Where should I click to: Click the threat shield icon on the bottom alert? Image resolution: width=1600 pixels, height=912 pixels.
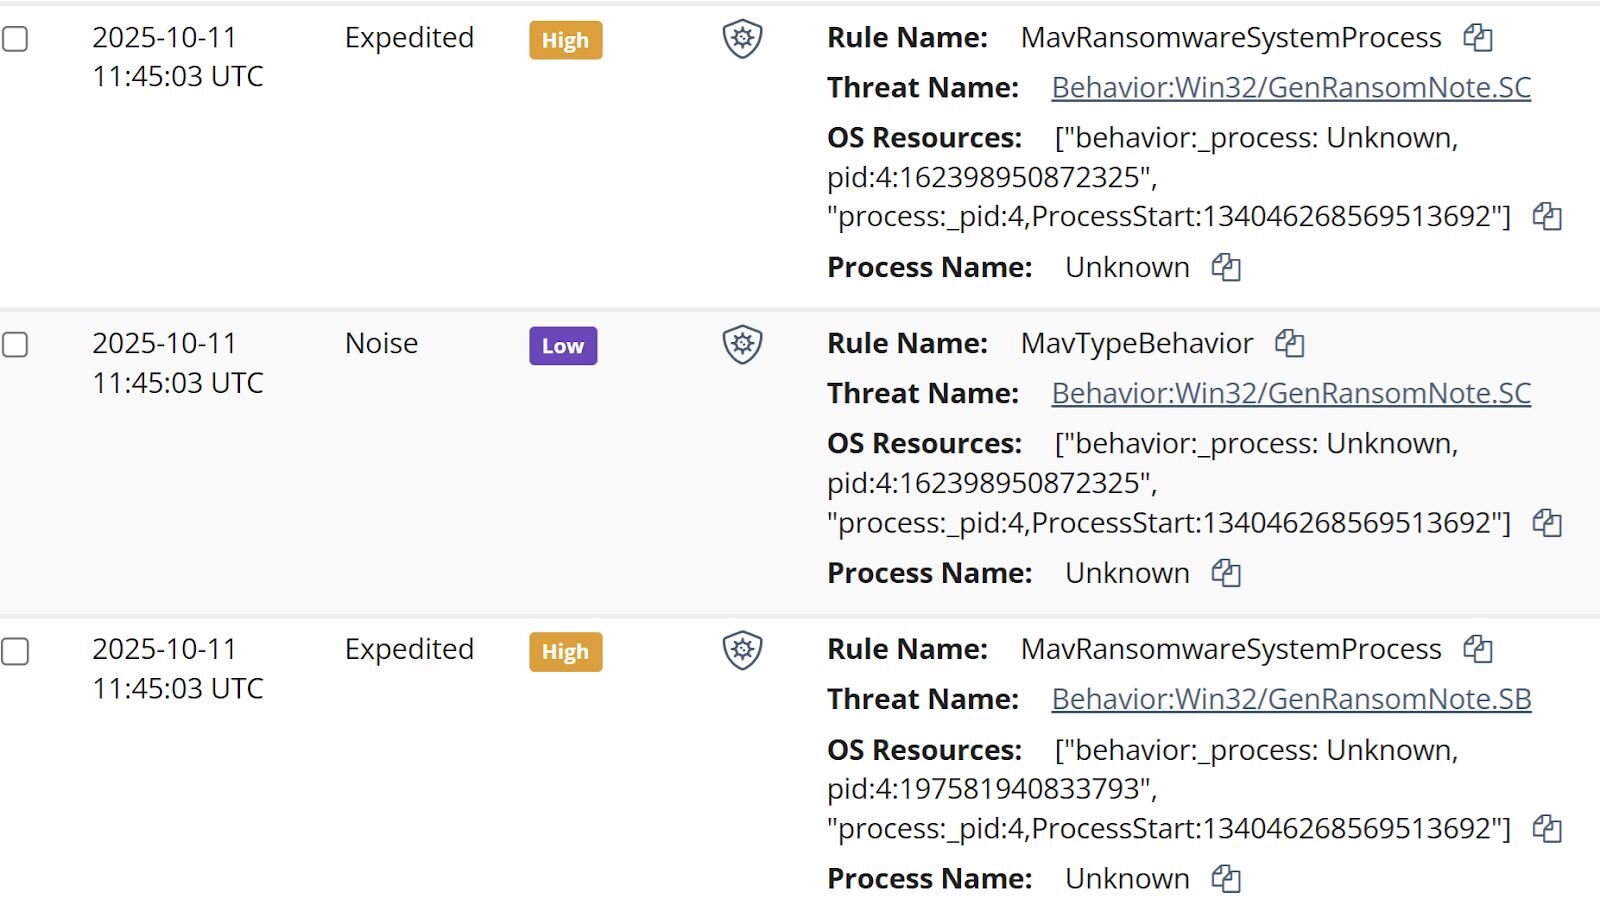pyautogui.click(x=741, y=652)
